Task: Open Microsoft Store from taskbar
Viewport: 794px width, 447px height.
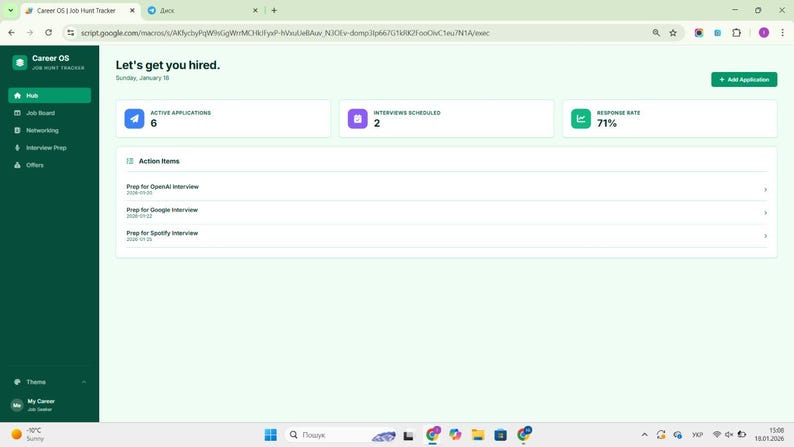Action: click(500, 435)
